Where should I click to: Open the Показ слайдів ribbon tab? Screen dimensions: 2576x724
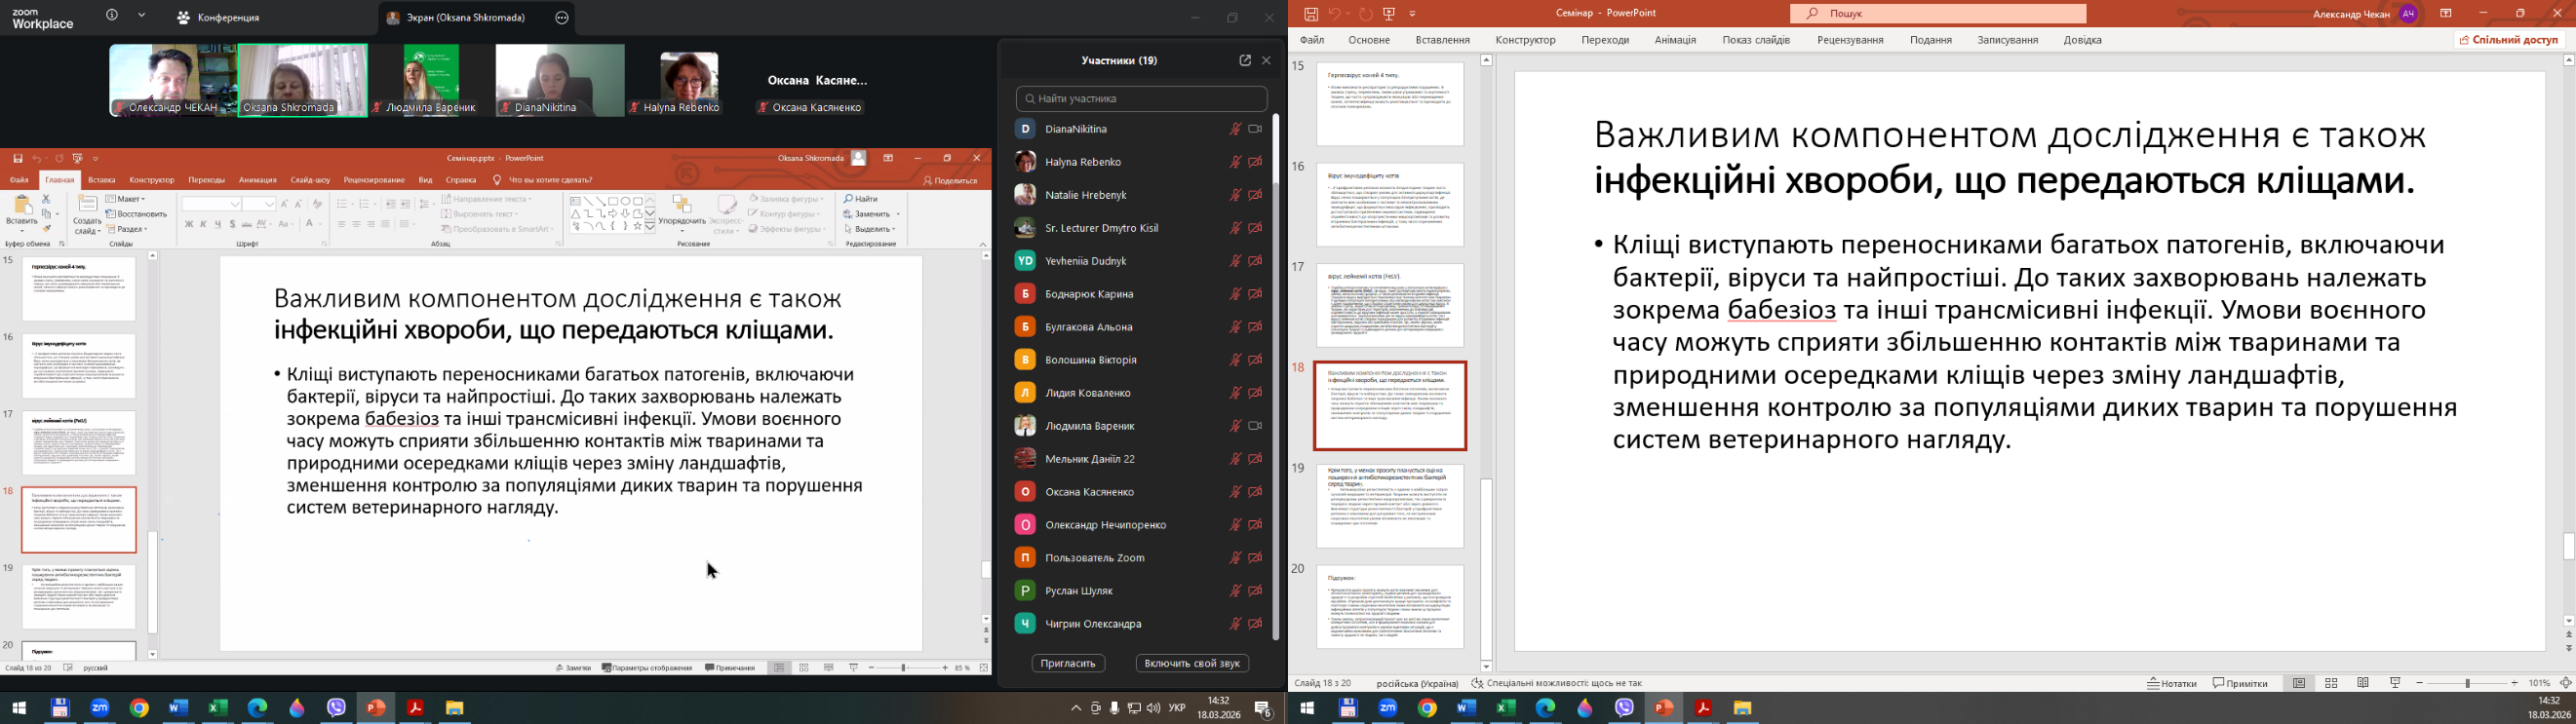(x=1756, y=40)
